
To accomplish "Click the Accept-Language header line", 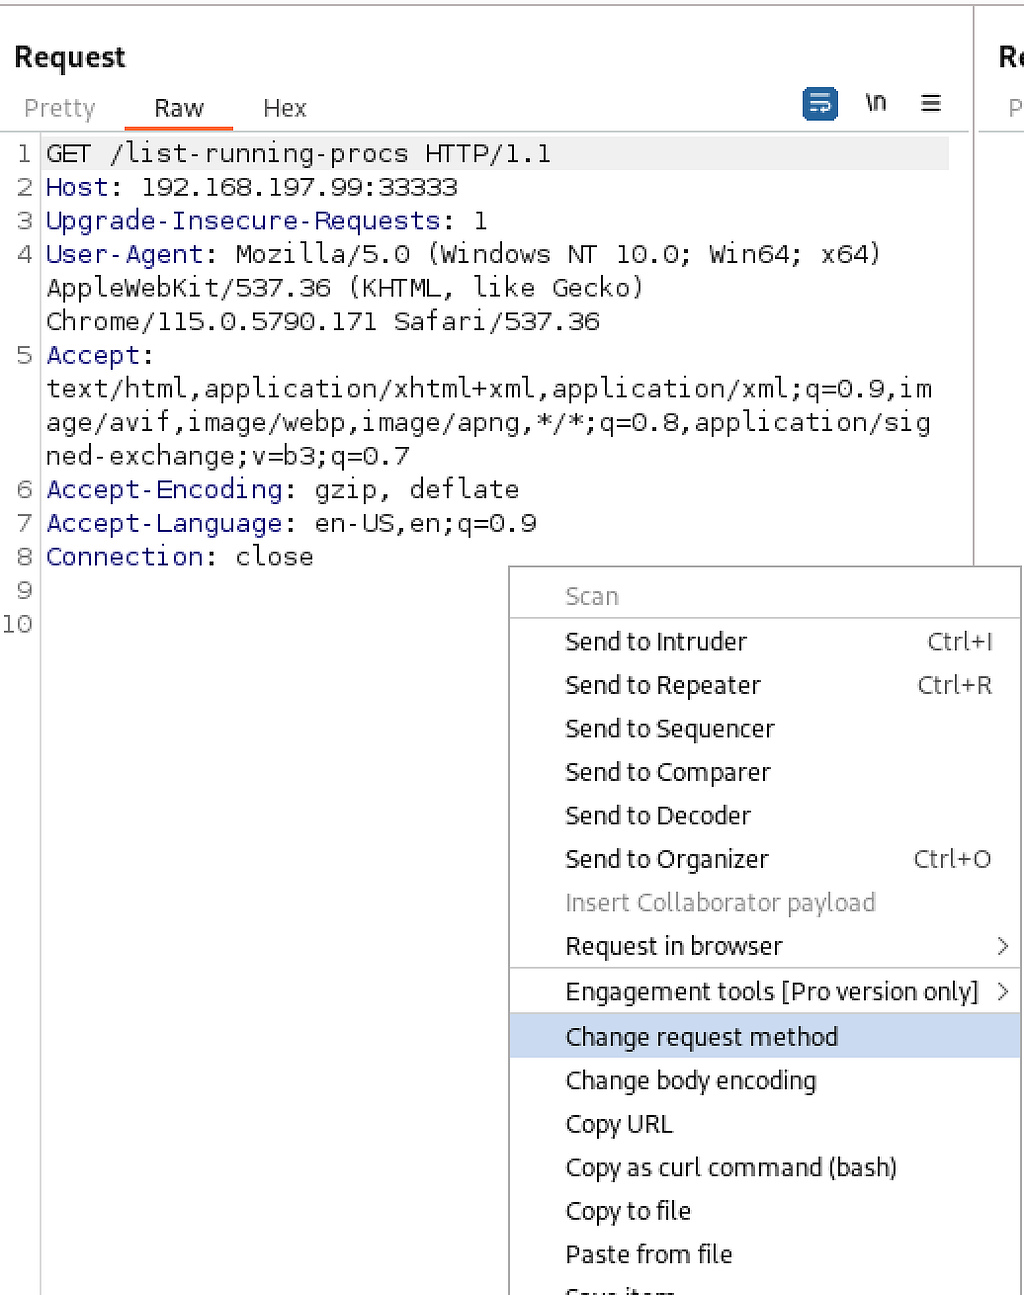I will pos(291,523).
